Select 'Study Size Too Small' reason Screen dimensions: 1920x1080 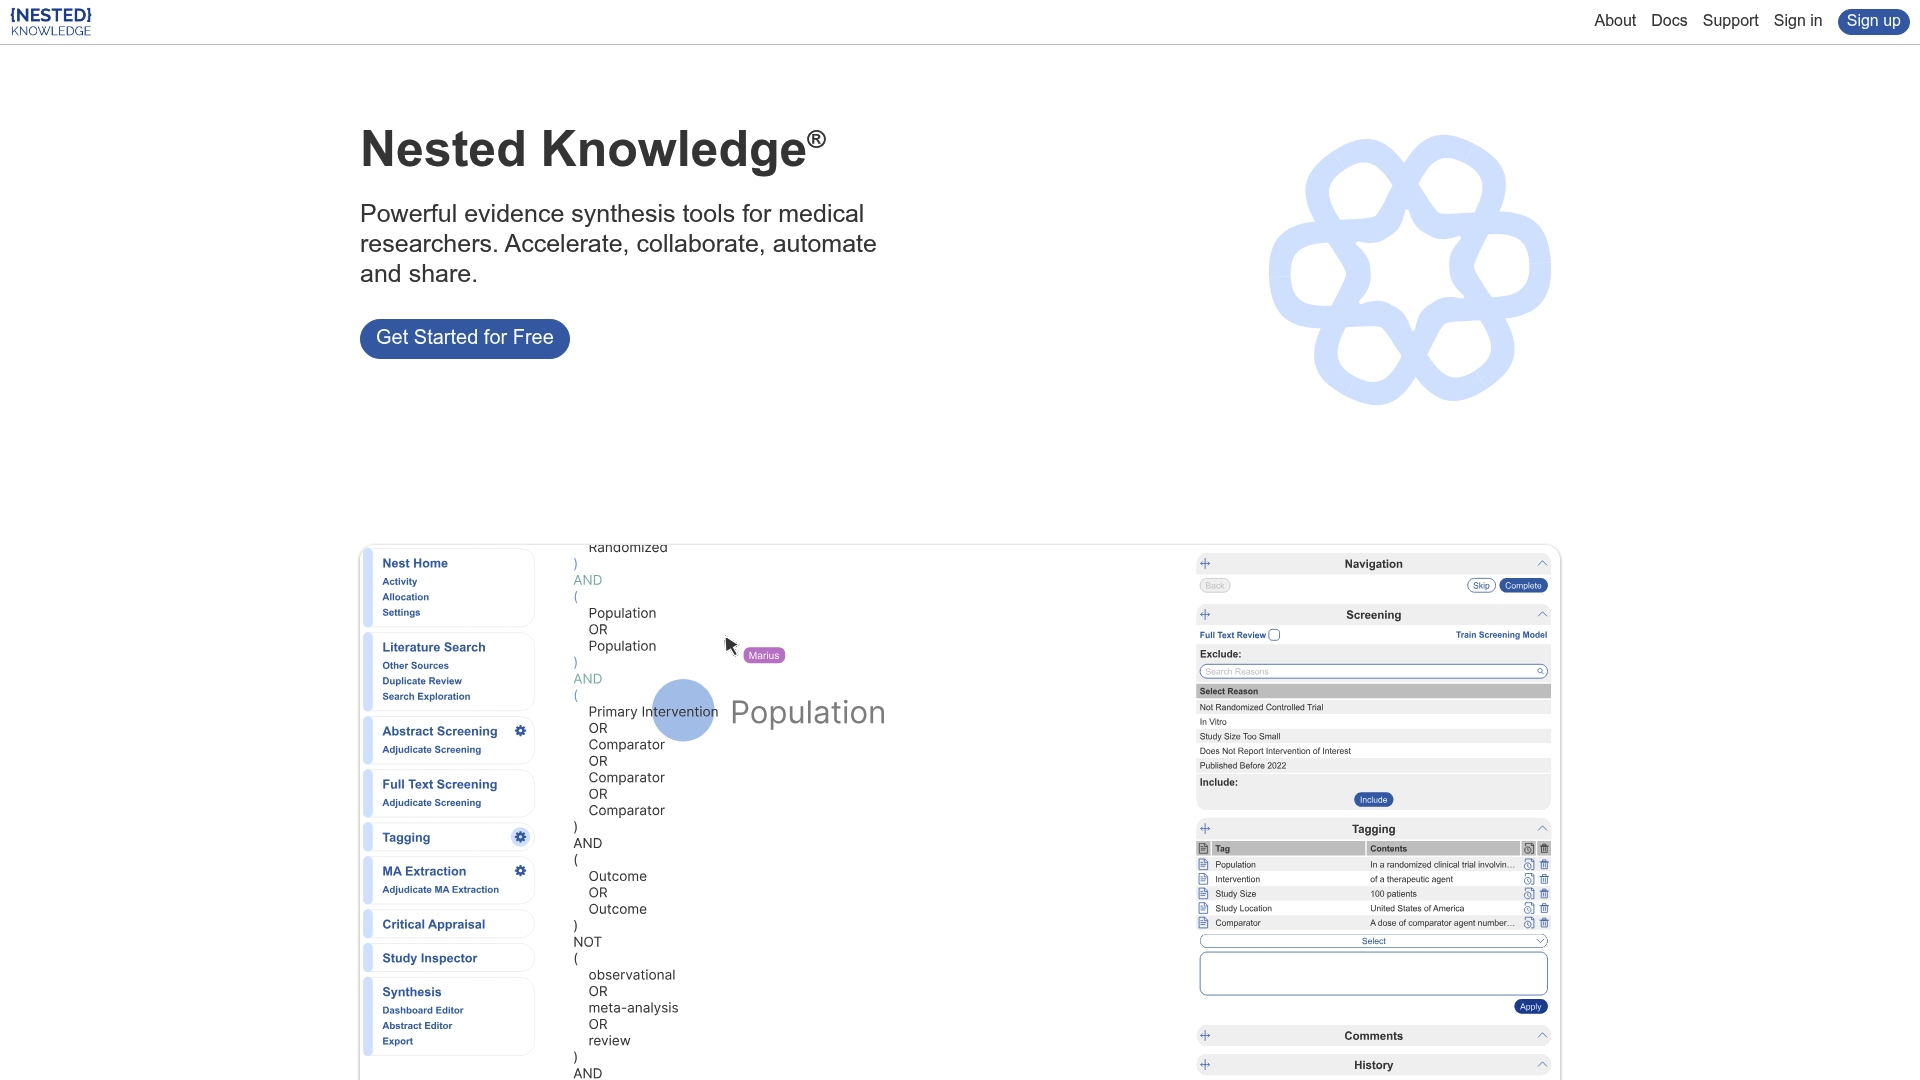click(x=1373, y=737)
